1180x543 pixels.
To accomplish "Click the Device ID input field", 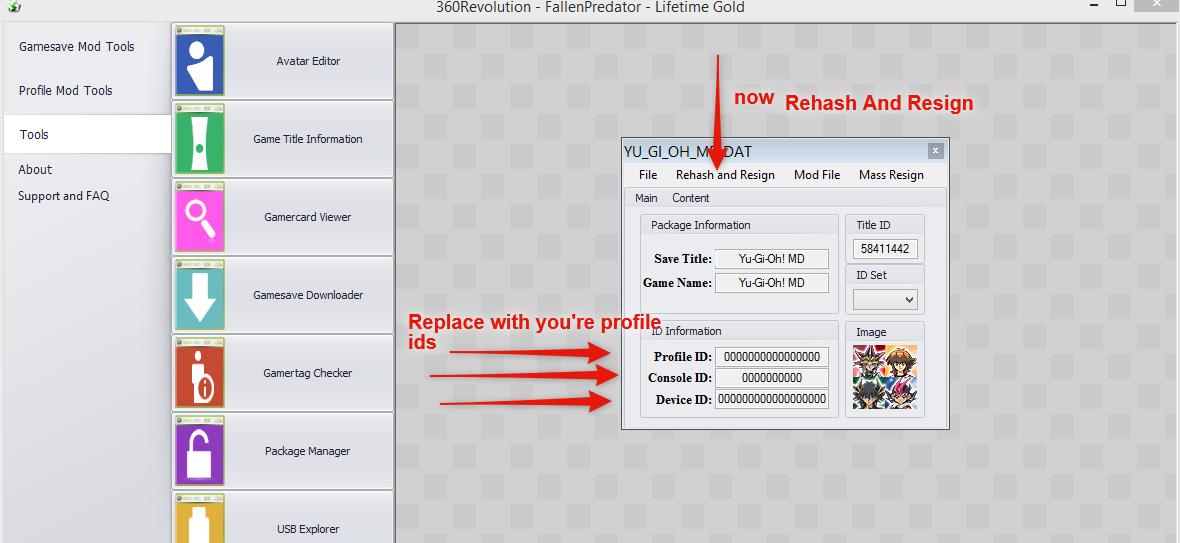I will [771, 399].
